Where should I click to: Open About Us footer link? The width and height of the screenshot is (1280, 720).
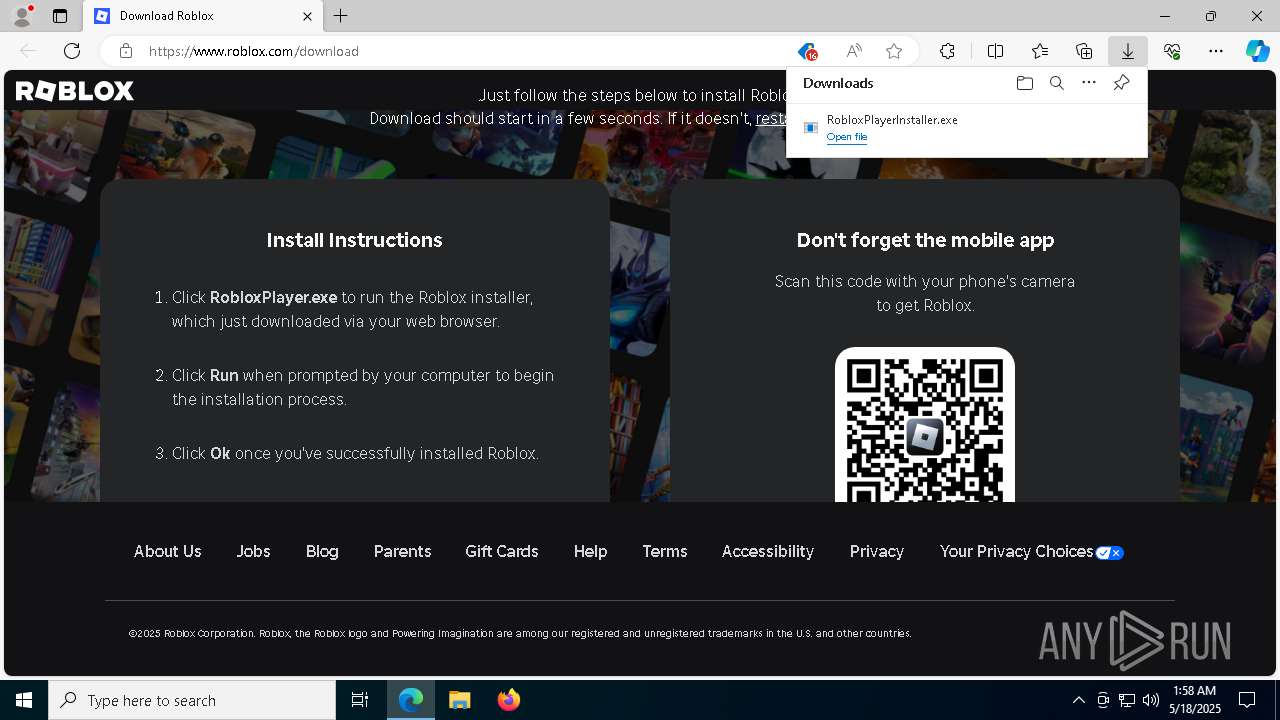pos(168,551)
